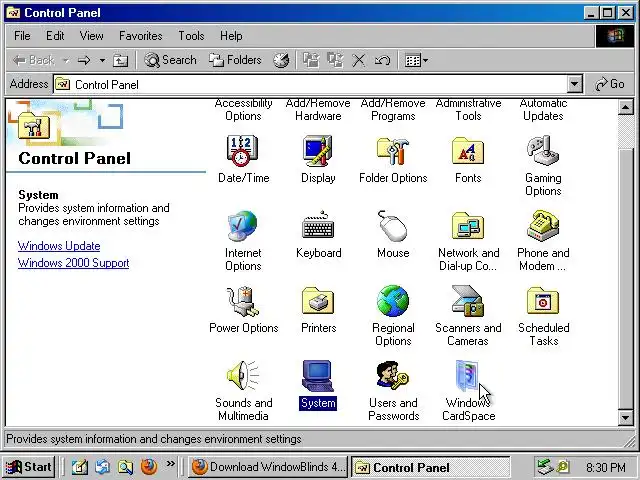
Task: Click the scrollbar up arrow
Action: [625, 107]
